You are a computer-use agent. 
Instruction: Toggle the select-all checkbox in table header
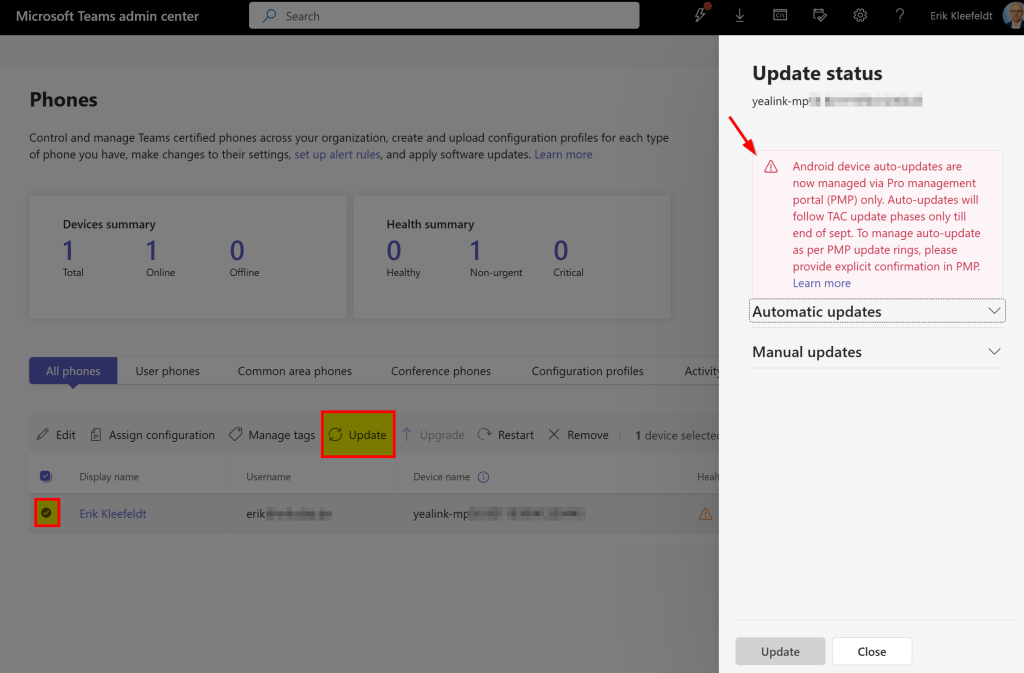point(46,477)
